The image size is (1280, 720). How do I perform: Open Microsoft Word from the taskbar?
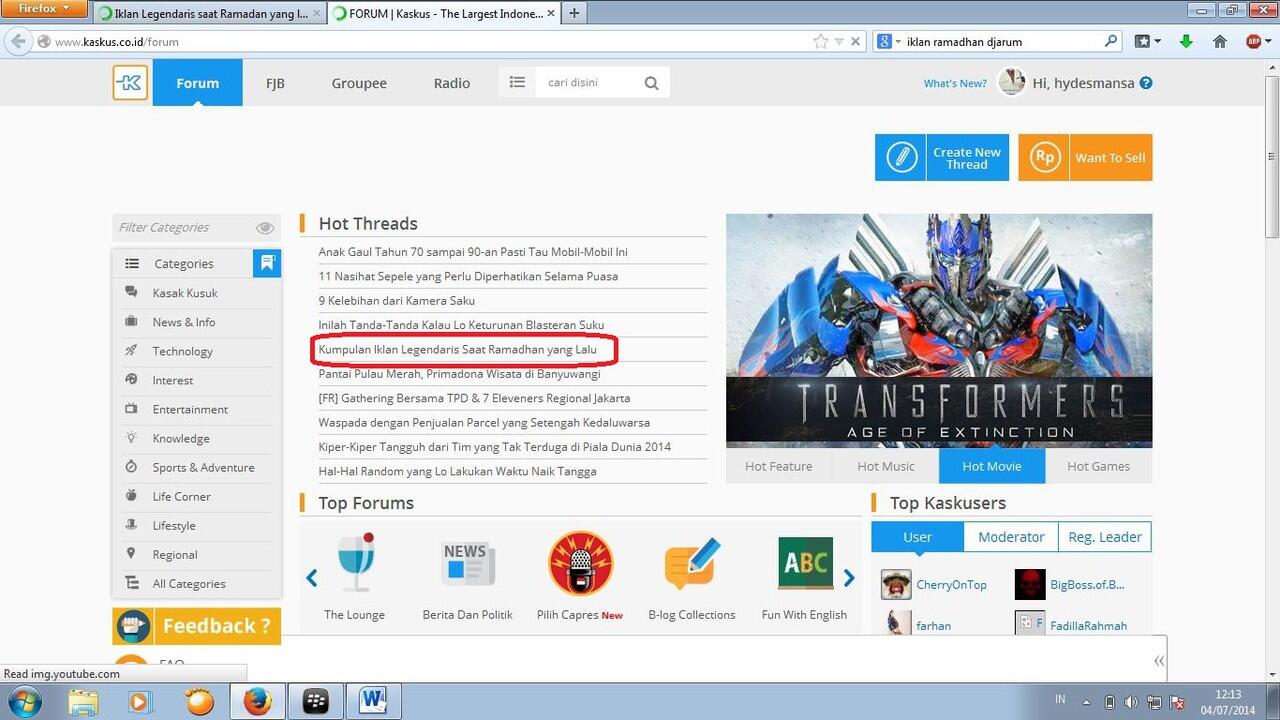(x=373, y=701)
